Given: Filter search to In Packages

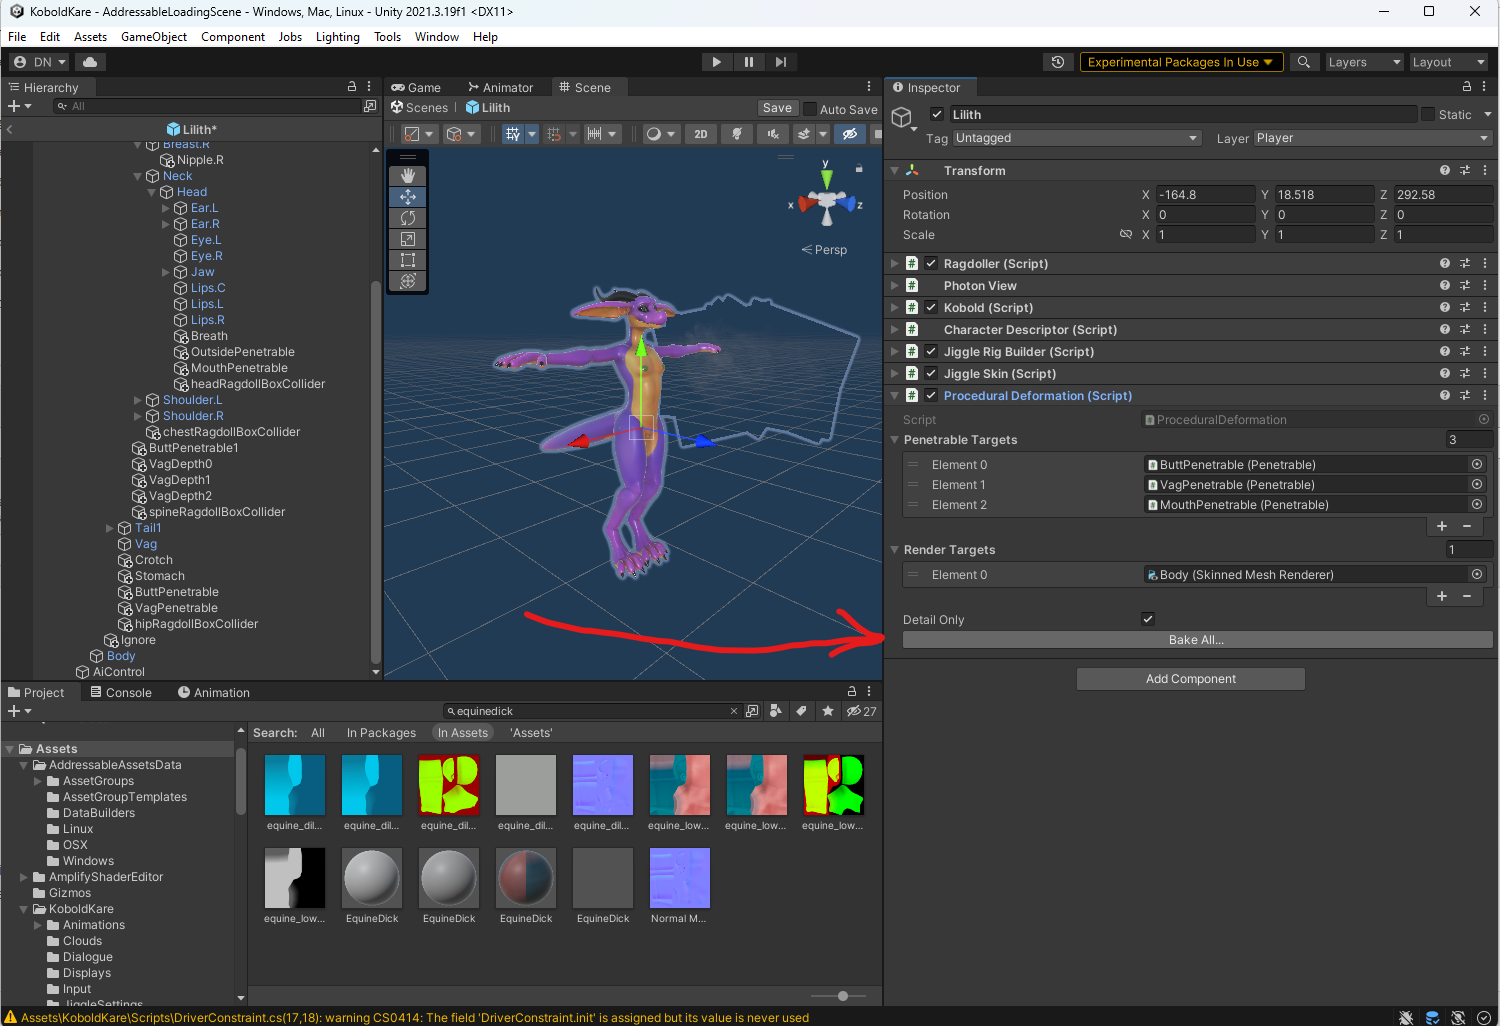Looking at the screenshot, I should pos(381,733).
